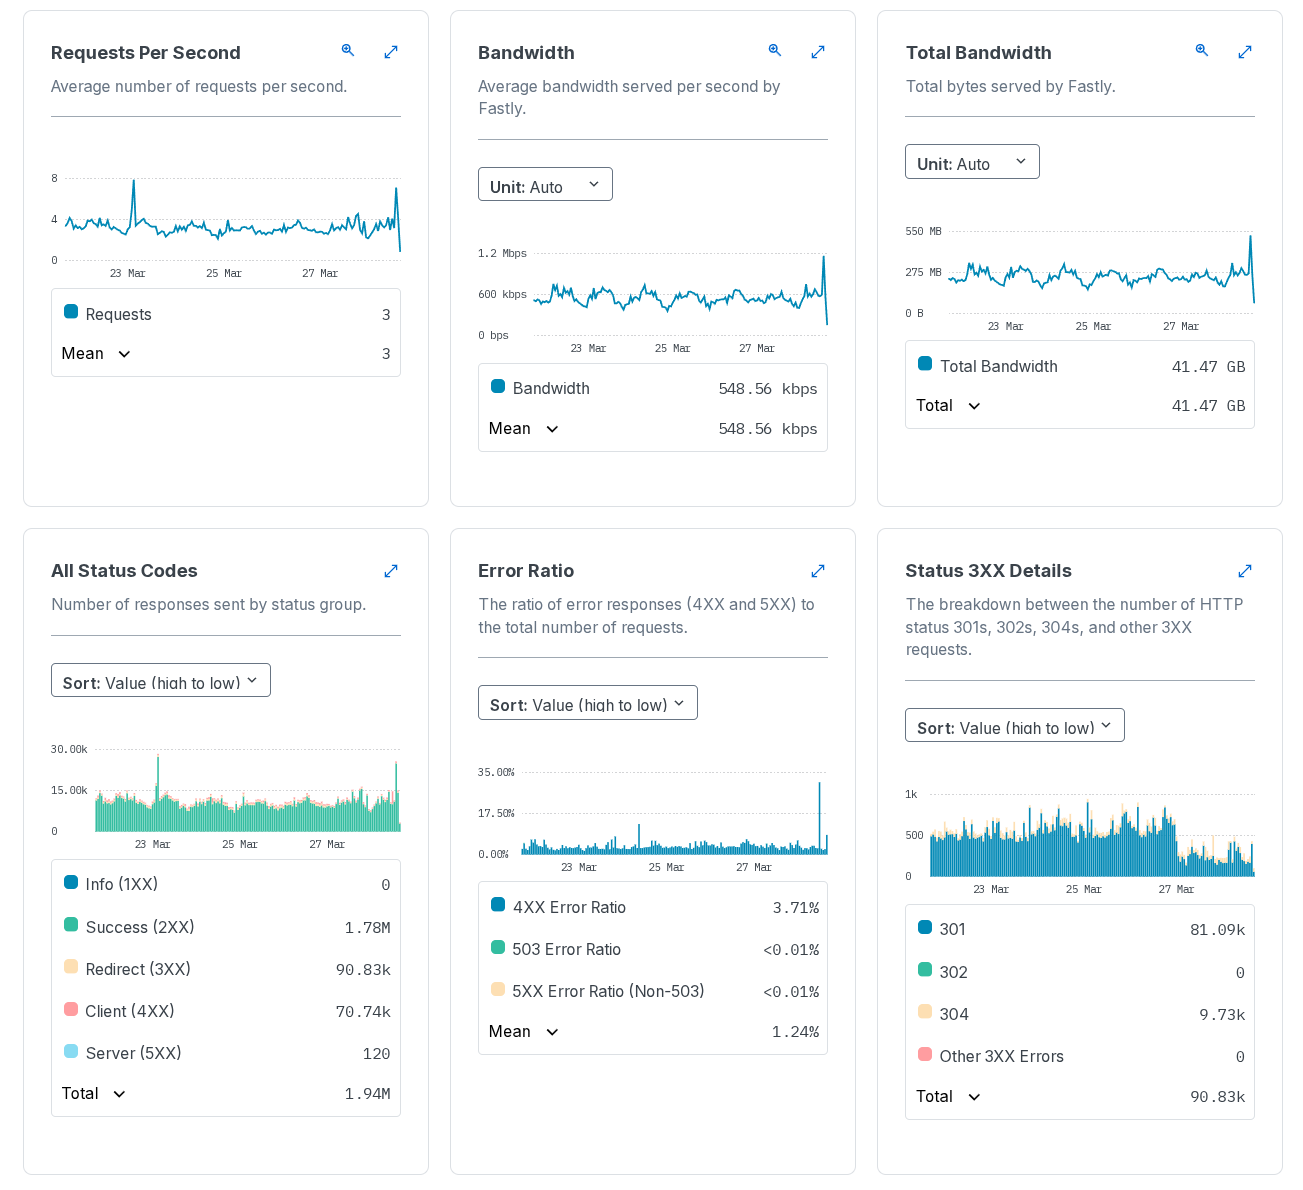Open the Error Ratio Sort dropdown

click(588, 704)
